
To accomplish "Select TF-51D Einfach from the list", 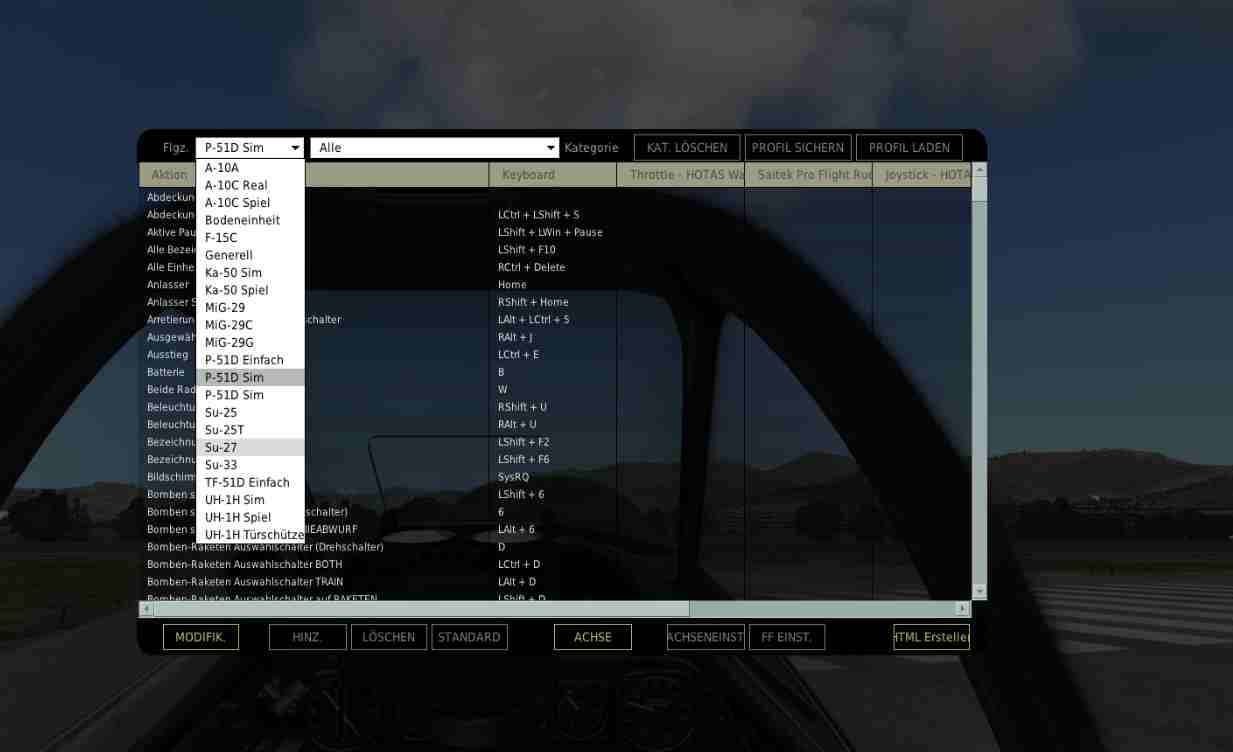I will pyautogui.click(x=250, y=482).
